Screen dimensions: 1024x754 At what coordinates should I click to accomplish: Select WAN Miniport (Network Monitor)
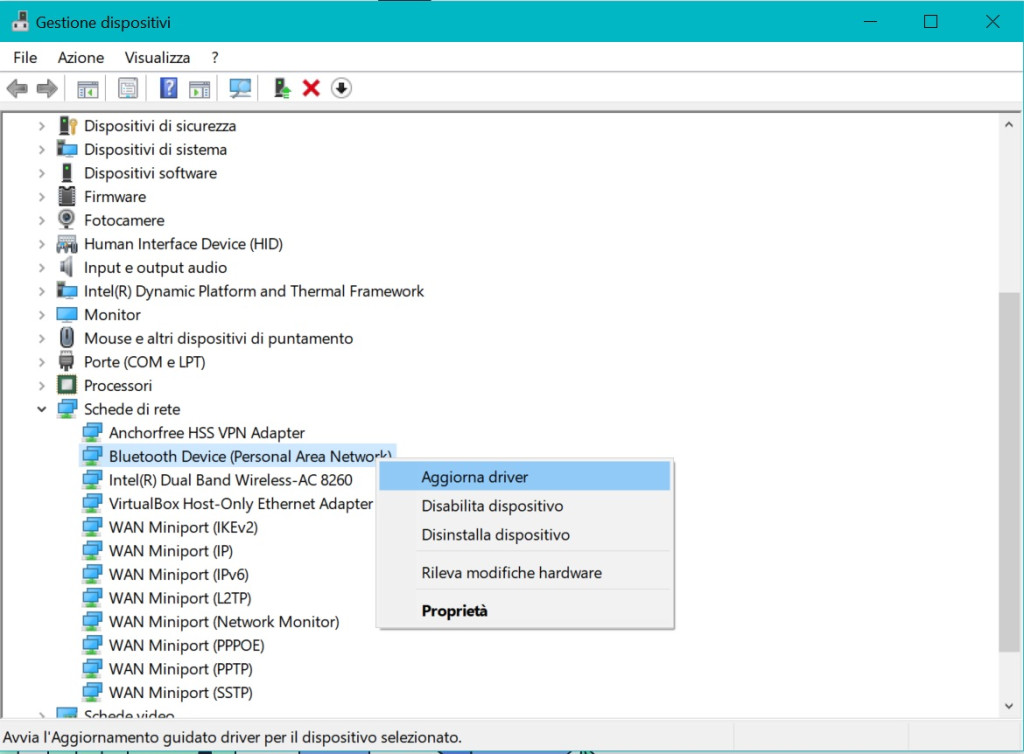click(224, 621)
